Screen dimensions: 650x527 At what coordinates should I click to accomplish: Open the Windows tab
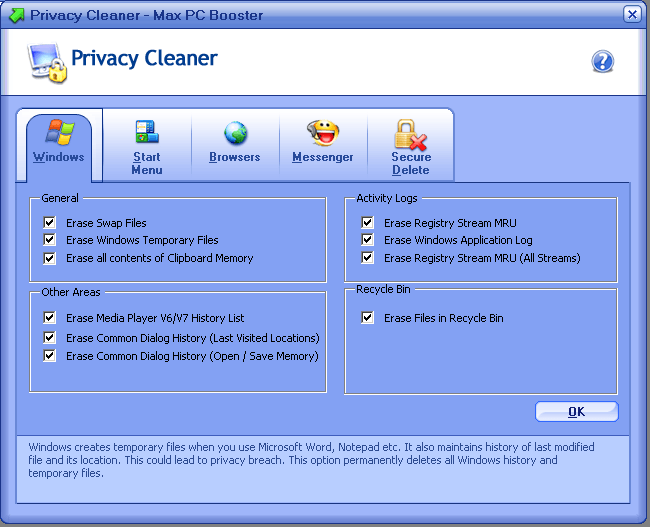click(59, 146)
